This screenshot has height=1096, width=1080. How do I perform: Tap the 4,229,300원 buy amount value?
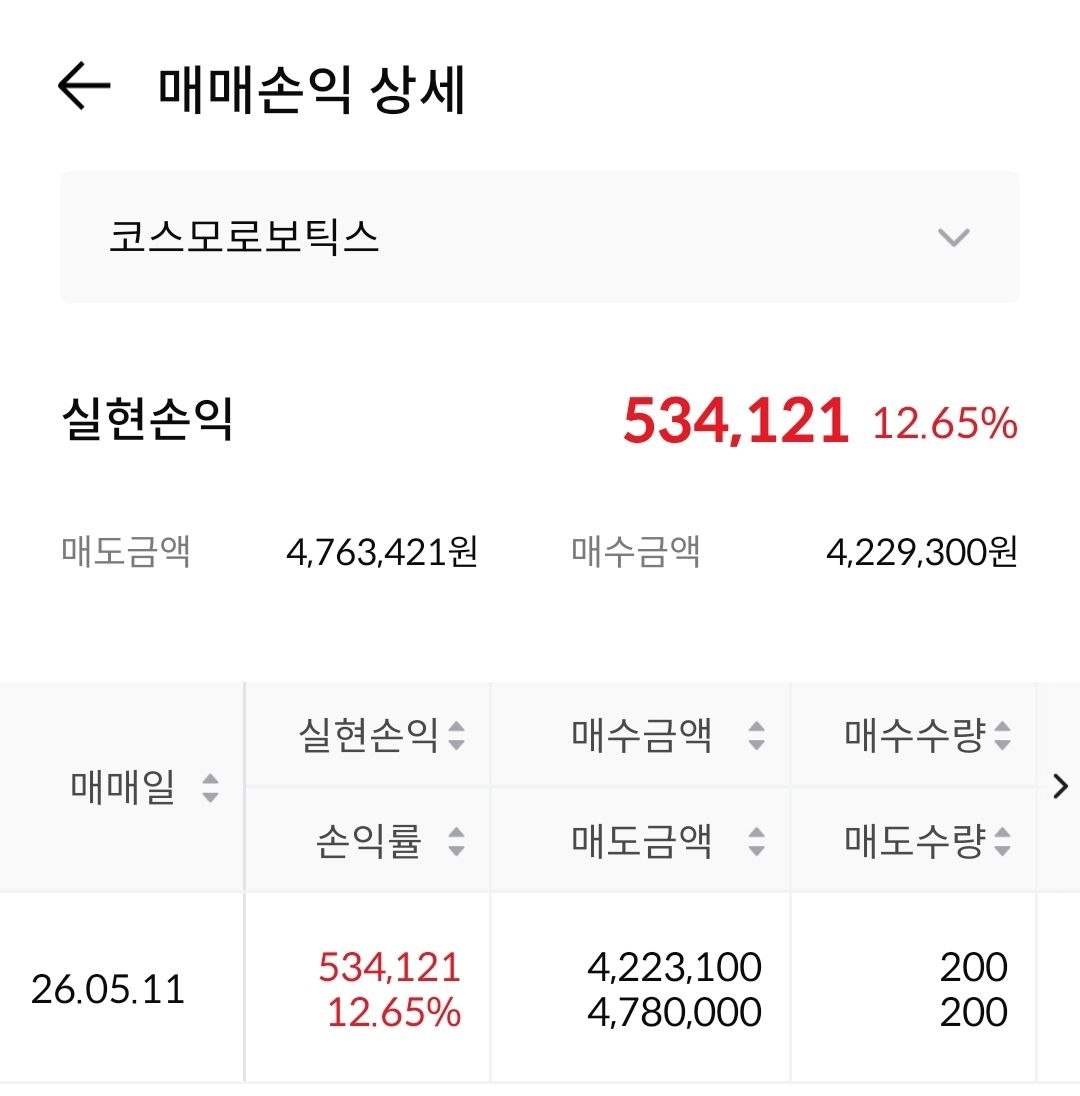pyautogui.click(x=921, y=552)
